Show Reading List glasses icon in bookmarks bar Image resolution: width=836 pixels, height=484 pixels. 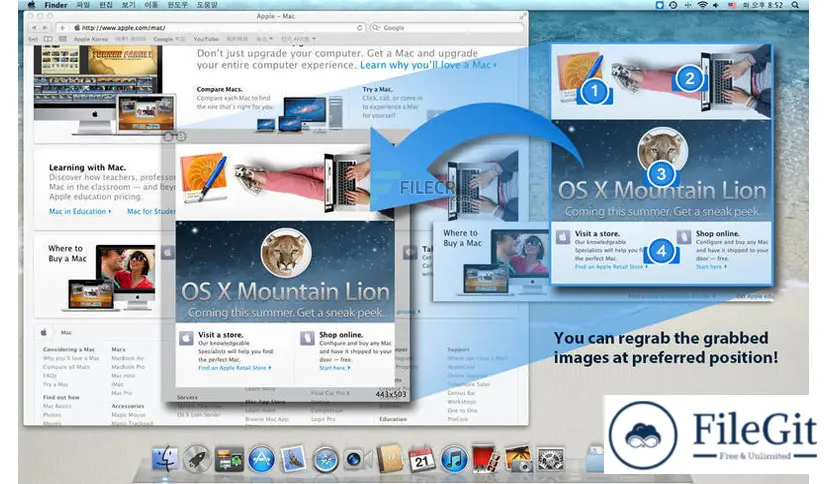pyautogui.click(x=33, y=39)
